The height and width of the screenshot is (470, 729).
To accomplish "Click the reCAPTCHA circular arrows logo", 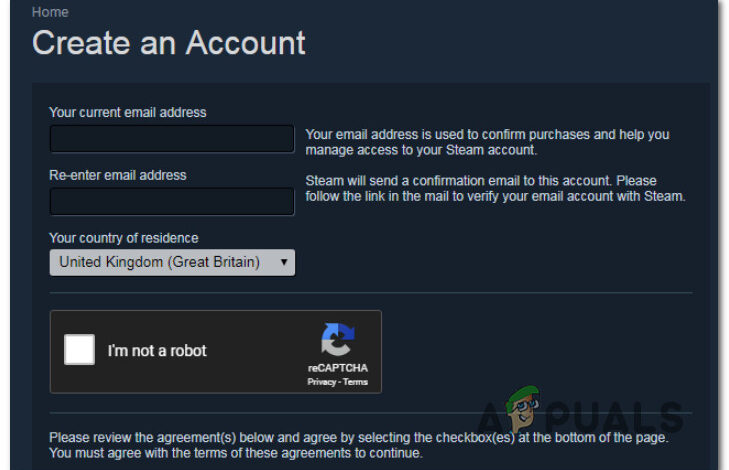I will pos(337,341).
